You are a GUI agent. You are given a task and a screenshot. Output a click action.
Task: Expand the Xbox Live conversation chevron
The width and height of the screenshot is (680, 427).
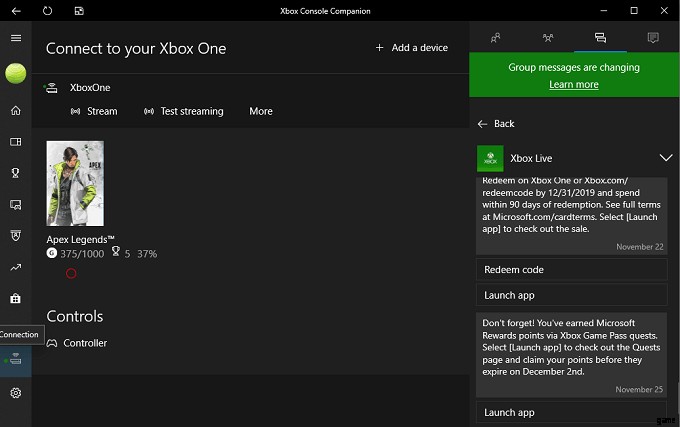pos(666,158)
